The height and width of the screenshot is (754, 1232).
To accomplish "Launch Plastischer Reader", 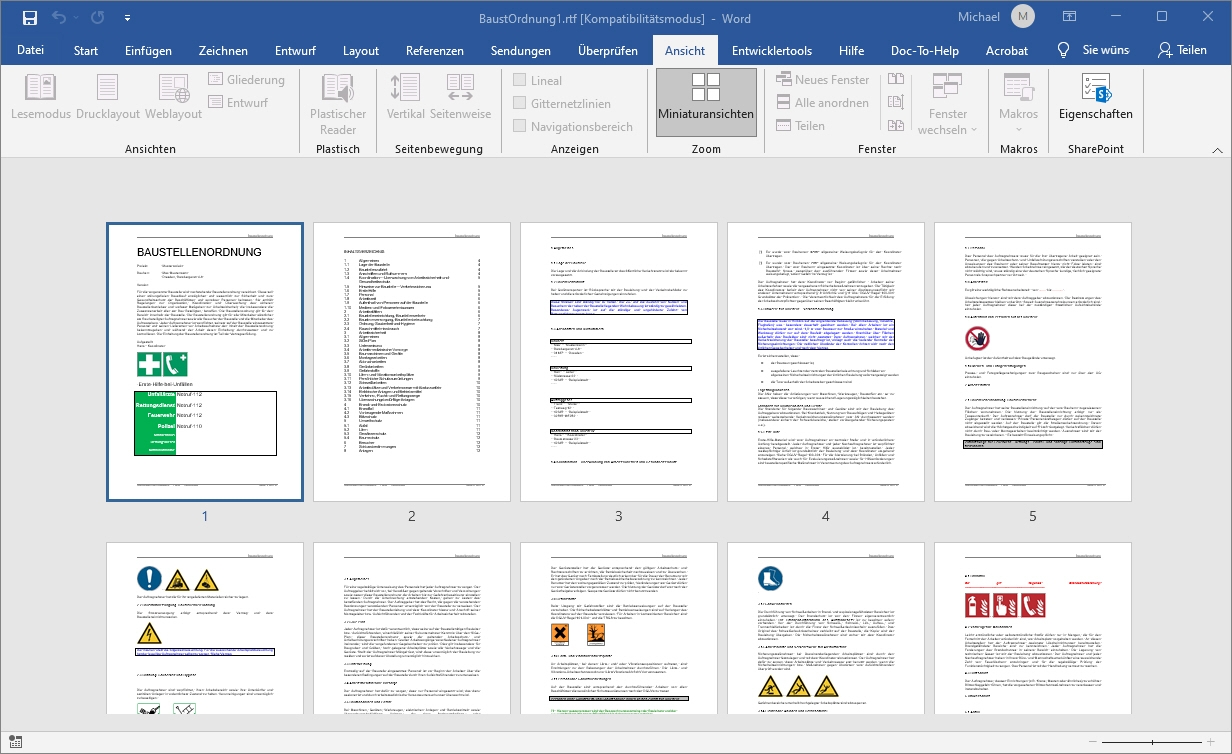I will 338,104.
